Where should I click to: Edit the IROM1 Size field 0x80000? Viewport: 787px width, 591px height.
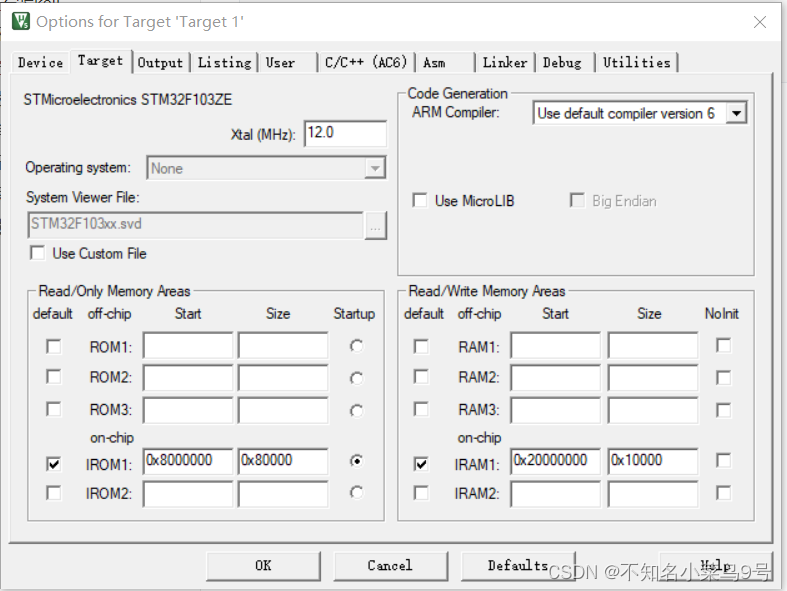pos(283,461)
